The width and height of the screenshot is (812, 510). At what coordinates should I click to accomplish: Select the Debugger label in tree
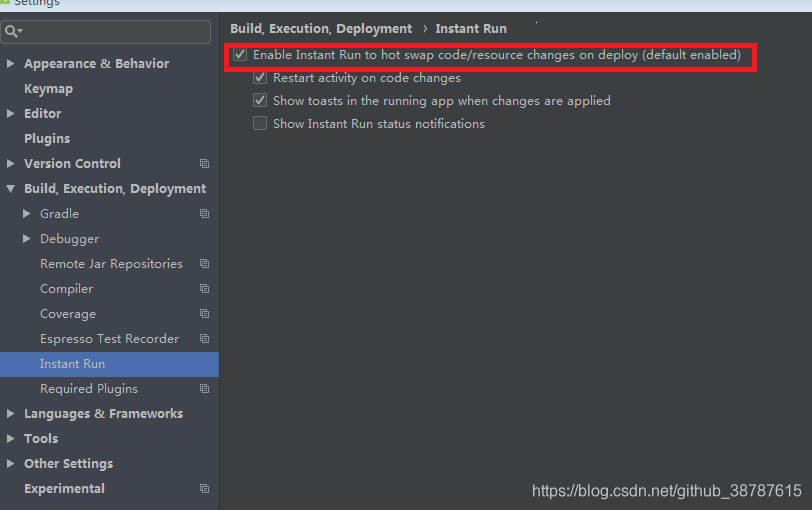[69, 239]
